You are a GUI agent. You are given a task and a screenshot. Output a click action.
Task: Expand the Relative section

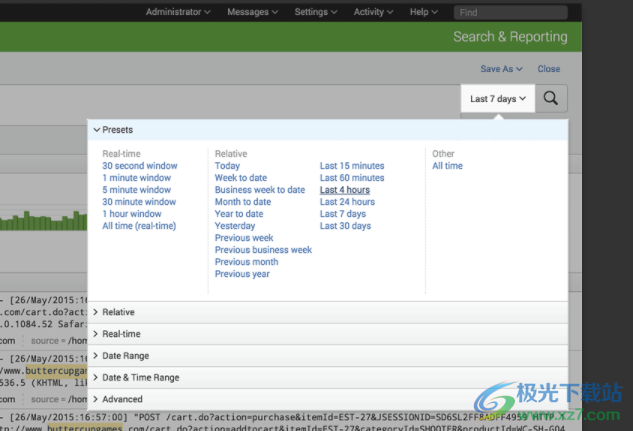click(x=327, y=312)
